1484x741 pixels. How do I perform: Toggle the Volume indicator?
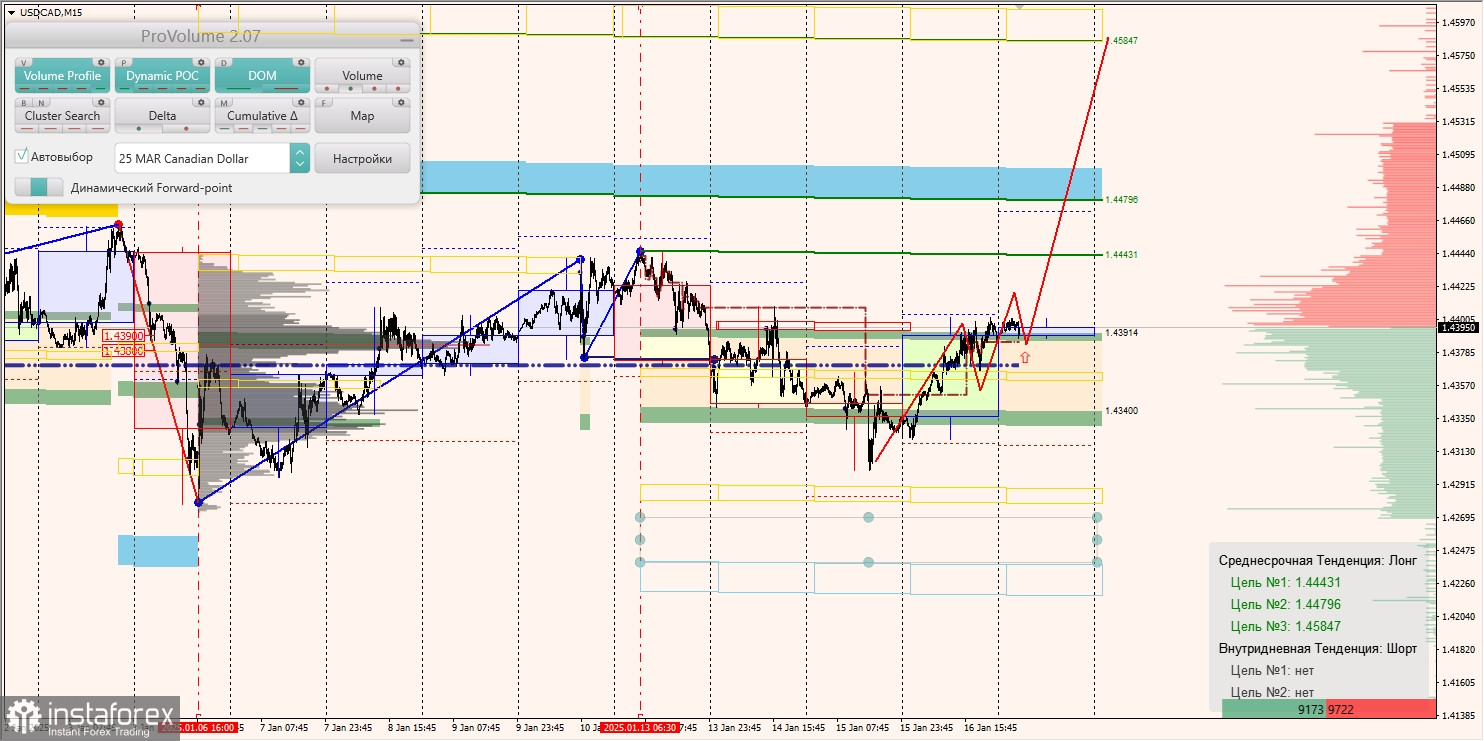[362, 75]
